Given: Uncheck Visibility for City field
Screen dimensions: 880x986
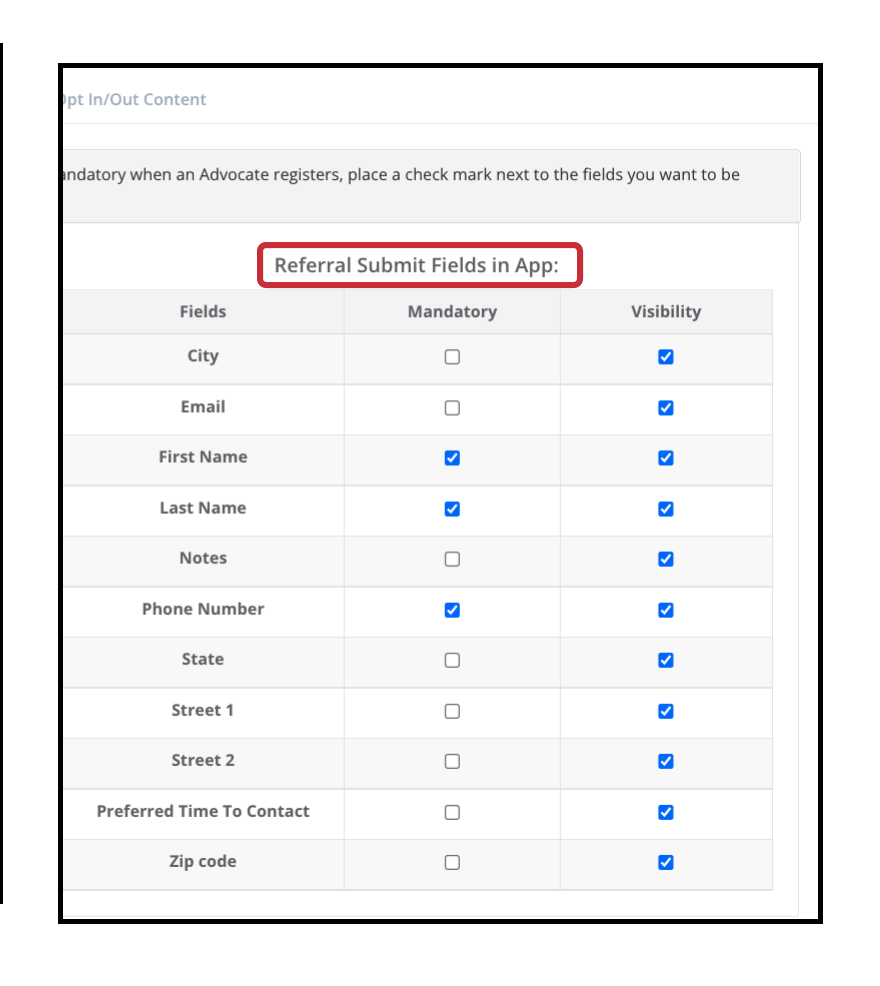Looking at the screenshot, I should (666, 357).
